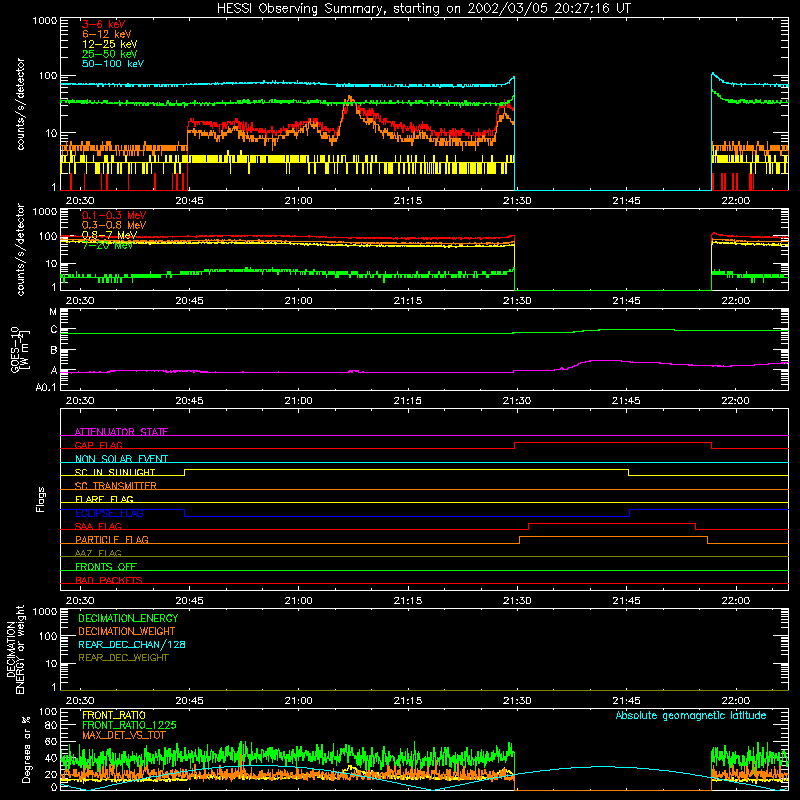Click the HESSI Observing Summary title text
The image size is (800, 800).
(x=423, y=9)
